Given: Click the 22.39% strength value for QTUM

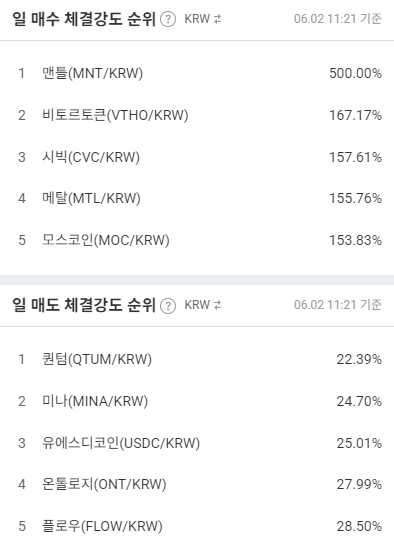Looking at the screenshot, I should (359, 359).
